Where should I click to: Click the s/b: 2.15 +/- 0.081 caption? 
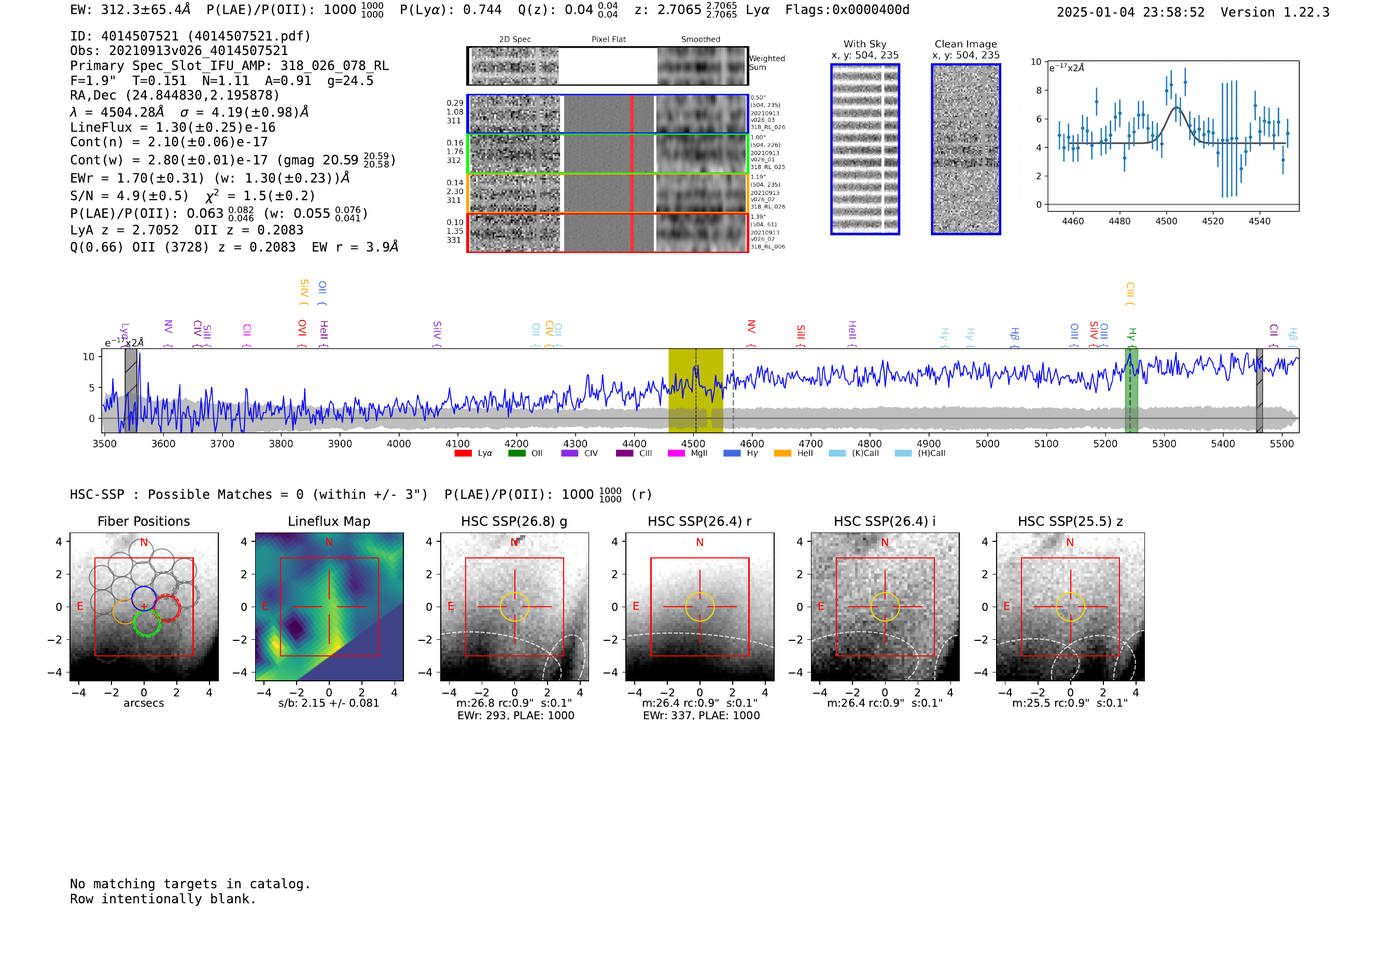(x=329, y=703)
